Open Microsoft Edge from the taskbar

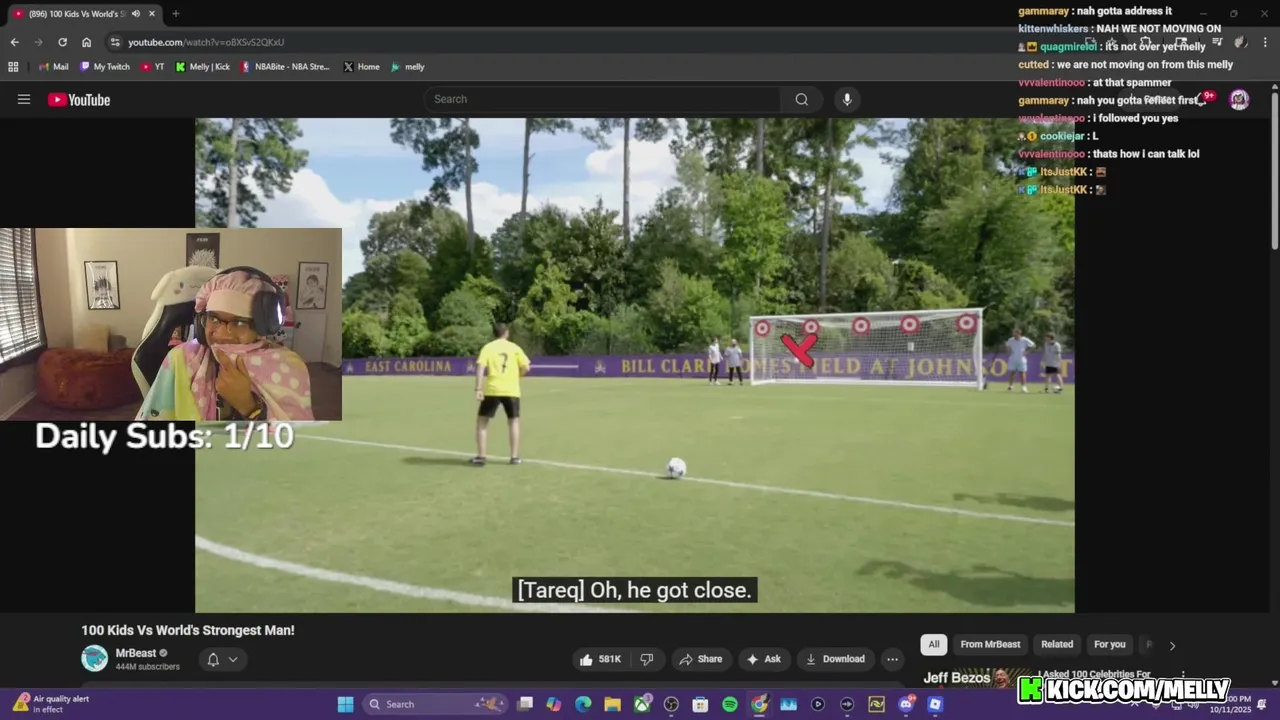click(x=583, y=704)
